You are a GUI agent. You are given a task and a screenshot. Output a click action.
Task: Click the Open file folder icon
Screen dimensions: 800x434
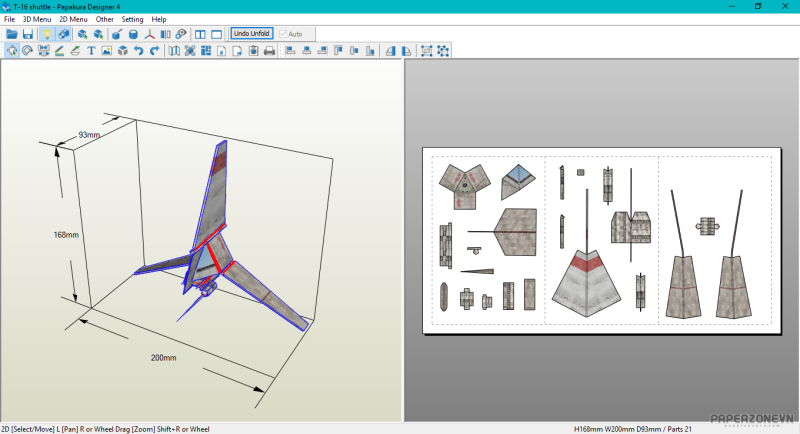pos(12,34)
